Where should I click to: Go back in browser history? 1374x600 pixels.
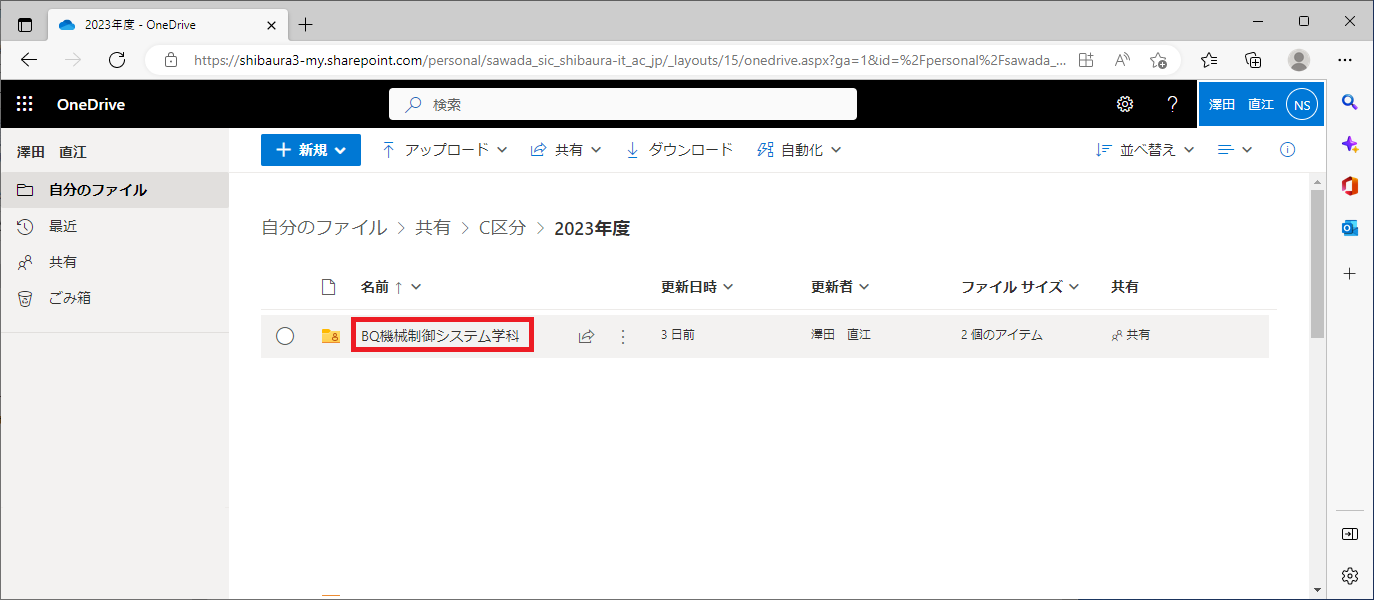click(29, 60)
